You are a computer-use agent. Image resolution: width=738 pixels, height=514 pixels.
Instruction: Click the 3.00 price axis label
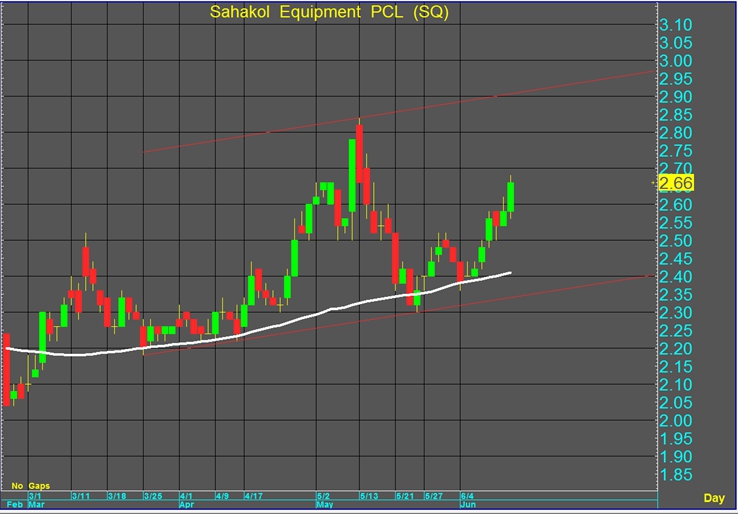tap(676, 61)
